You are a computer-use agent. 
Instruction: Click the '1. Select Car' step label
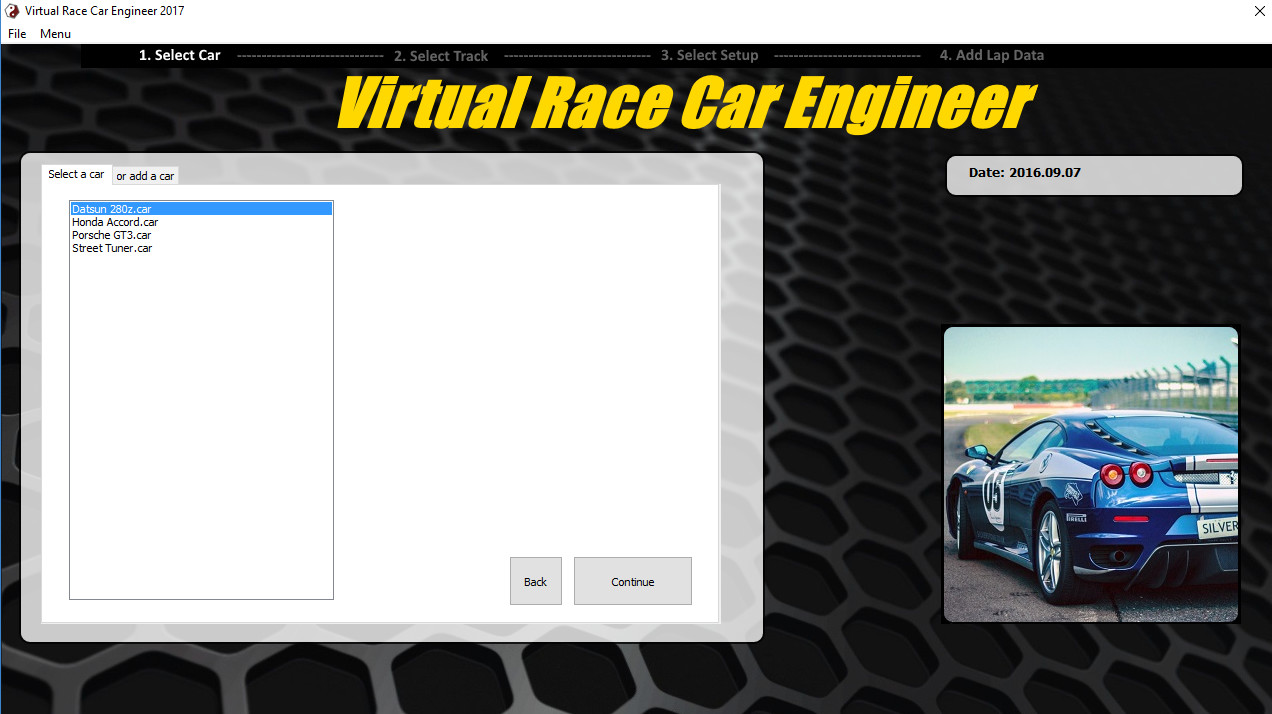pos(180,56)
